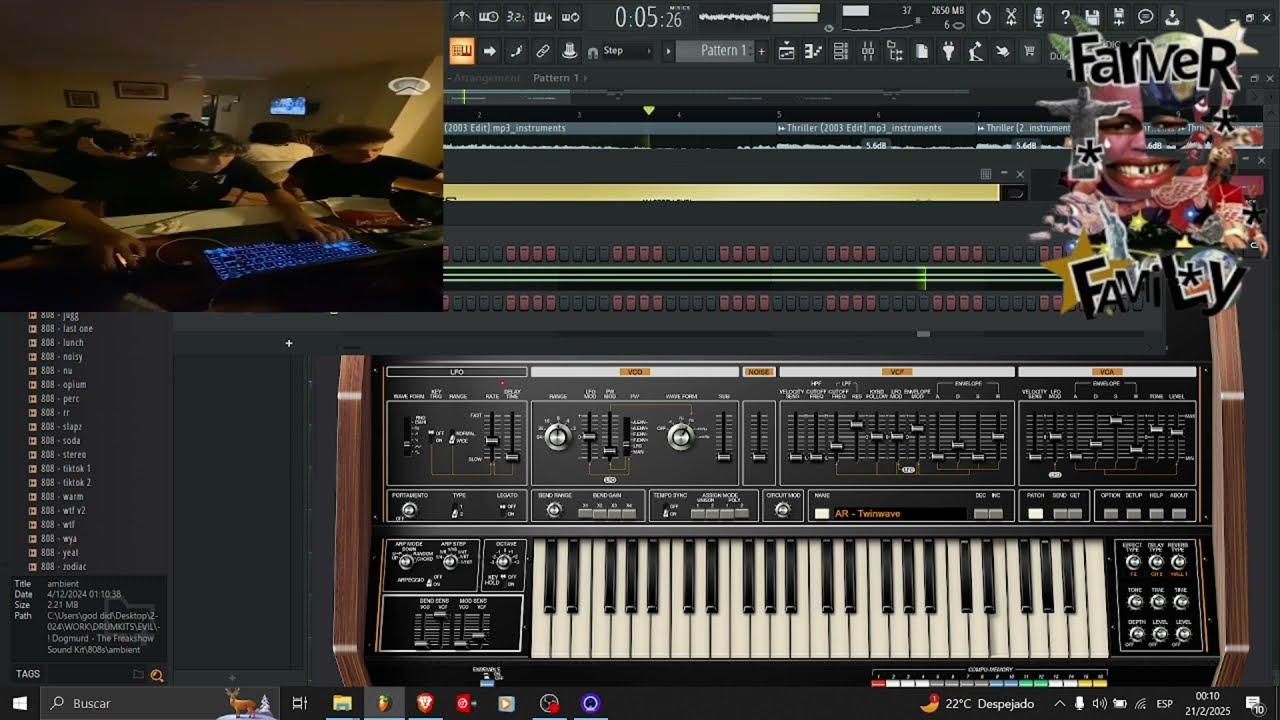Toggle the metronome icon in FL Studio toolbar
Screen dimensions: 1280x720
pyautogui.click(x=461, y=17)
